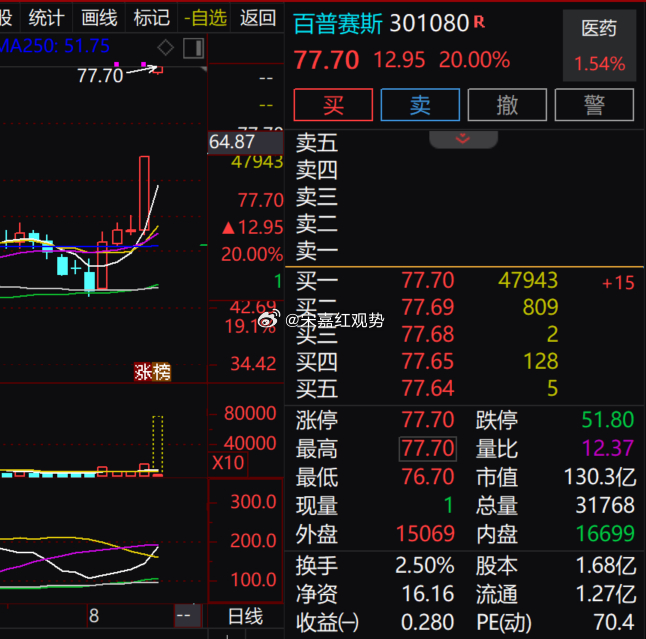Image resolution: width=646 pixels, height=639 pixels.
Task: Click stock code 301080
Action: tap(429, 23)
